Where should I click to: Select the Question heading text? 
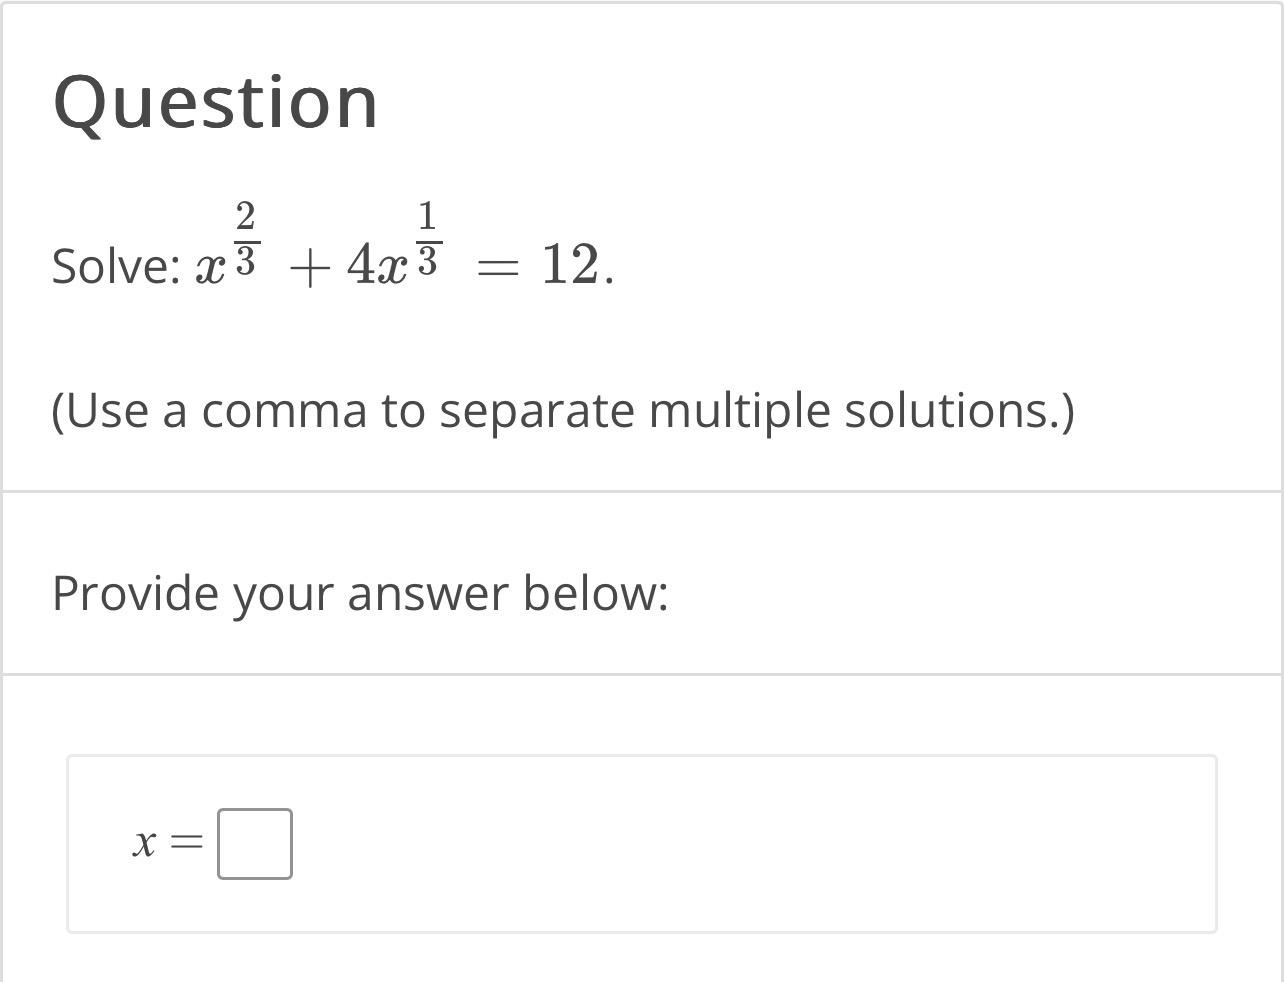(215, 100)
